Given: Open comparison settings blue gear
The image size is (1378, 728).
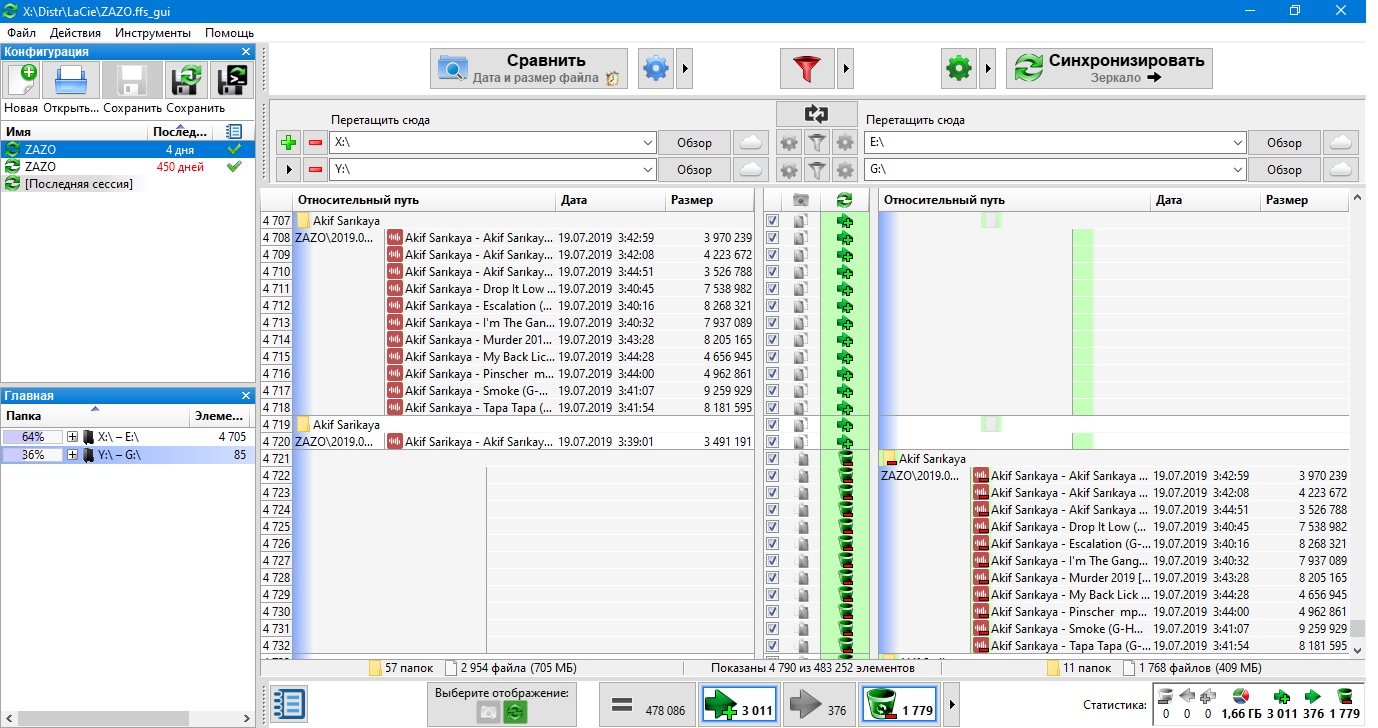Looking at the screenshot, I should [x=656, y=69].
